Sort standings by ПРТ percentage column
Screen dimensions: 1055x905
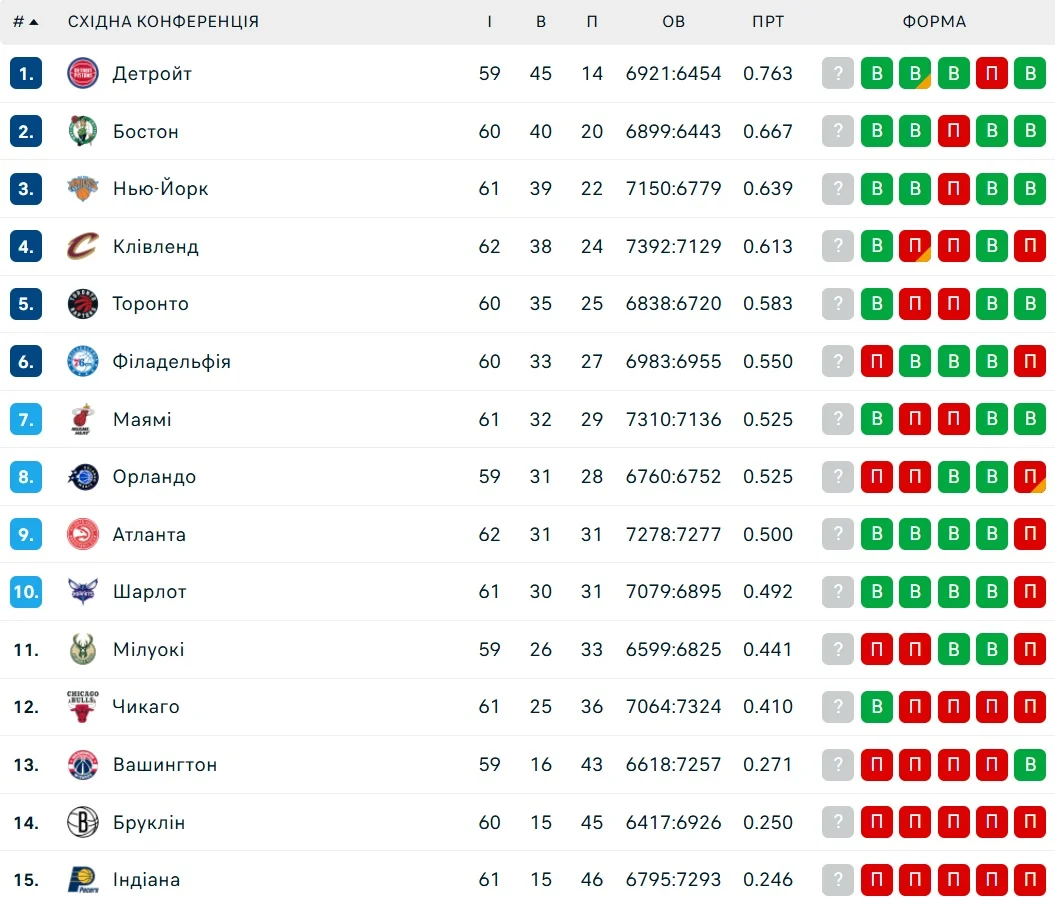coord(768,22)
